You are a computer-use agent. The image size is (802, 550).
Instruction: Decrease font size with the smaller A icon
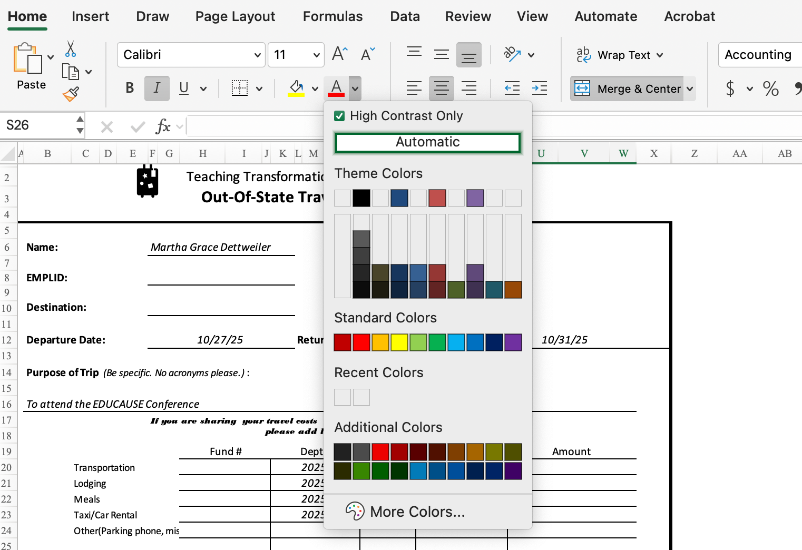(368, 54)
